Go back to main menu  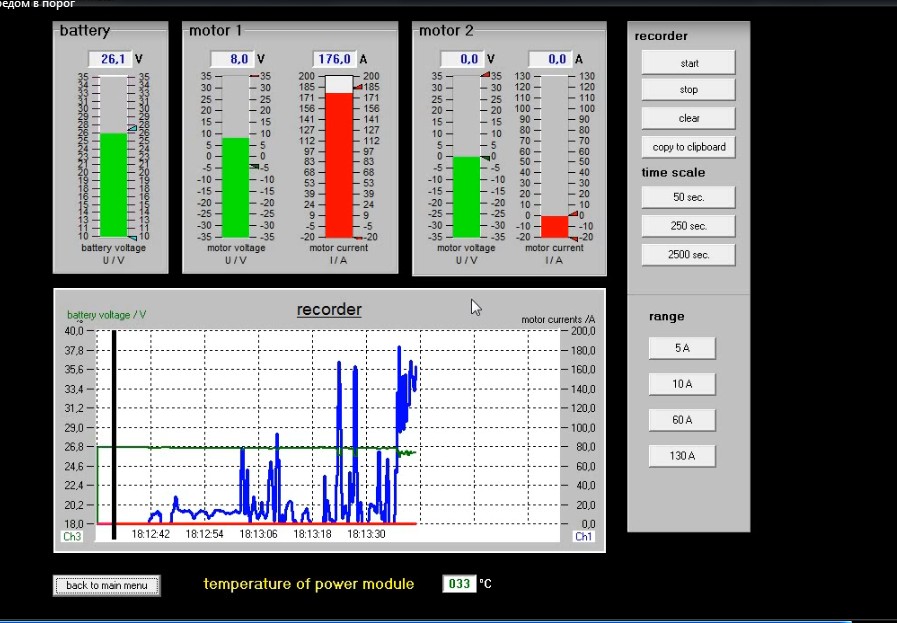coord(106,585)
